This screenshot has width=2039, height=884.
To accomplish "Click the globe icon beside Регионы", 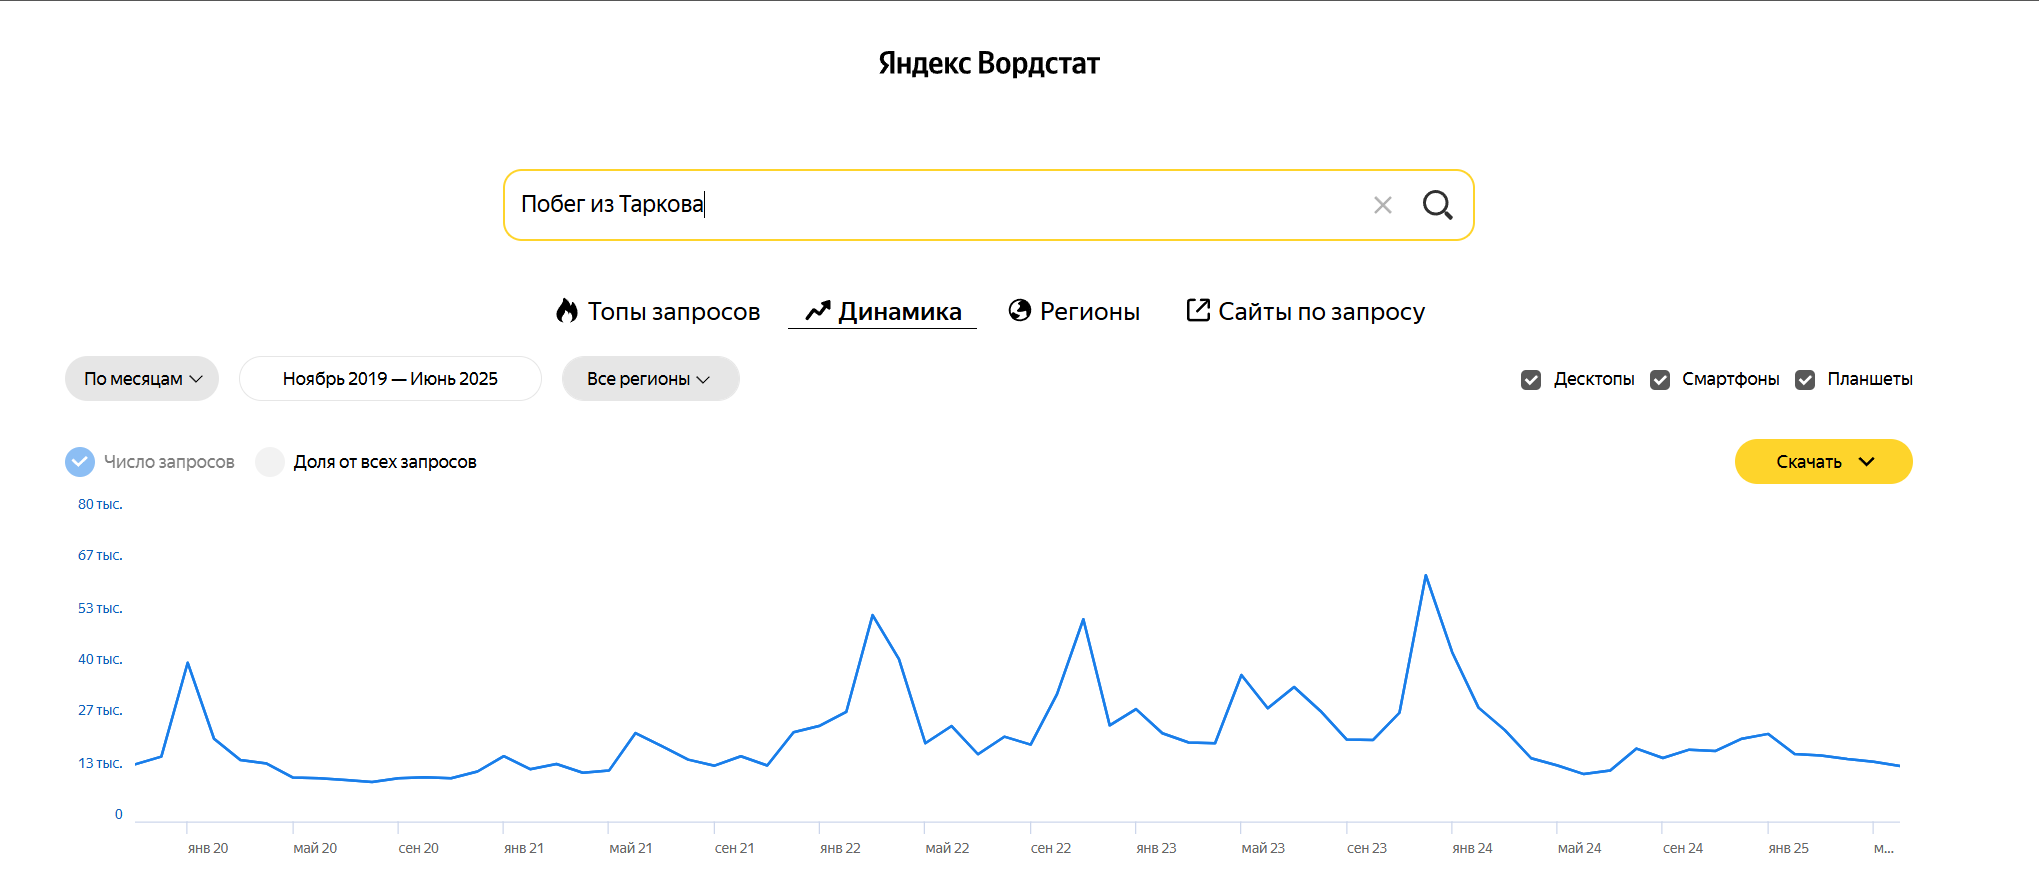I will pos(1019,311).
